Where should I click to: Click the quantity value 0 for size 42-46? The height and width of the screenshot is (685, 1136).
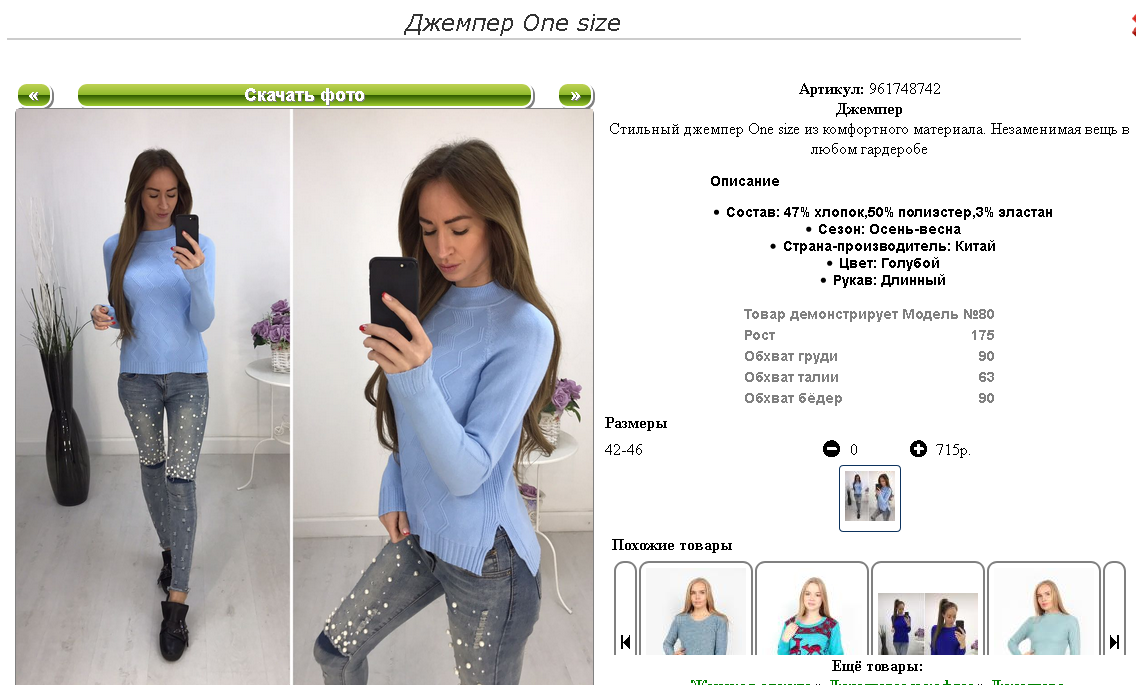(x=853, y=449)
